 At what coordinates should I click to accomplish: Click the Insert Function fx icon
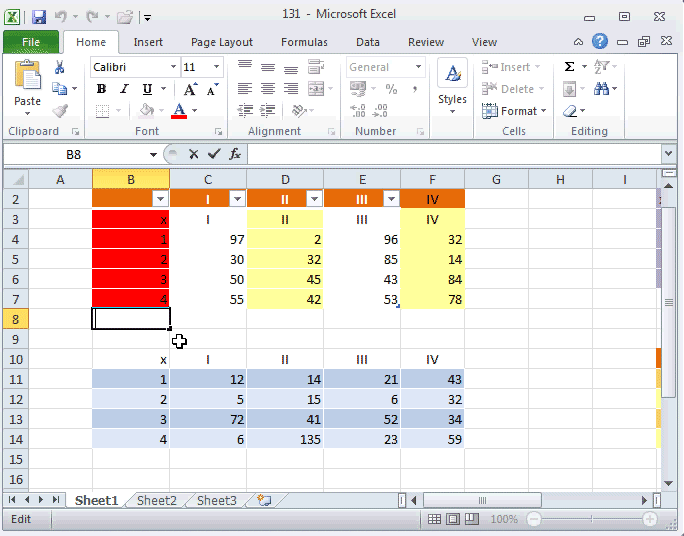(x=235, y=154)
